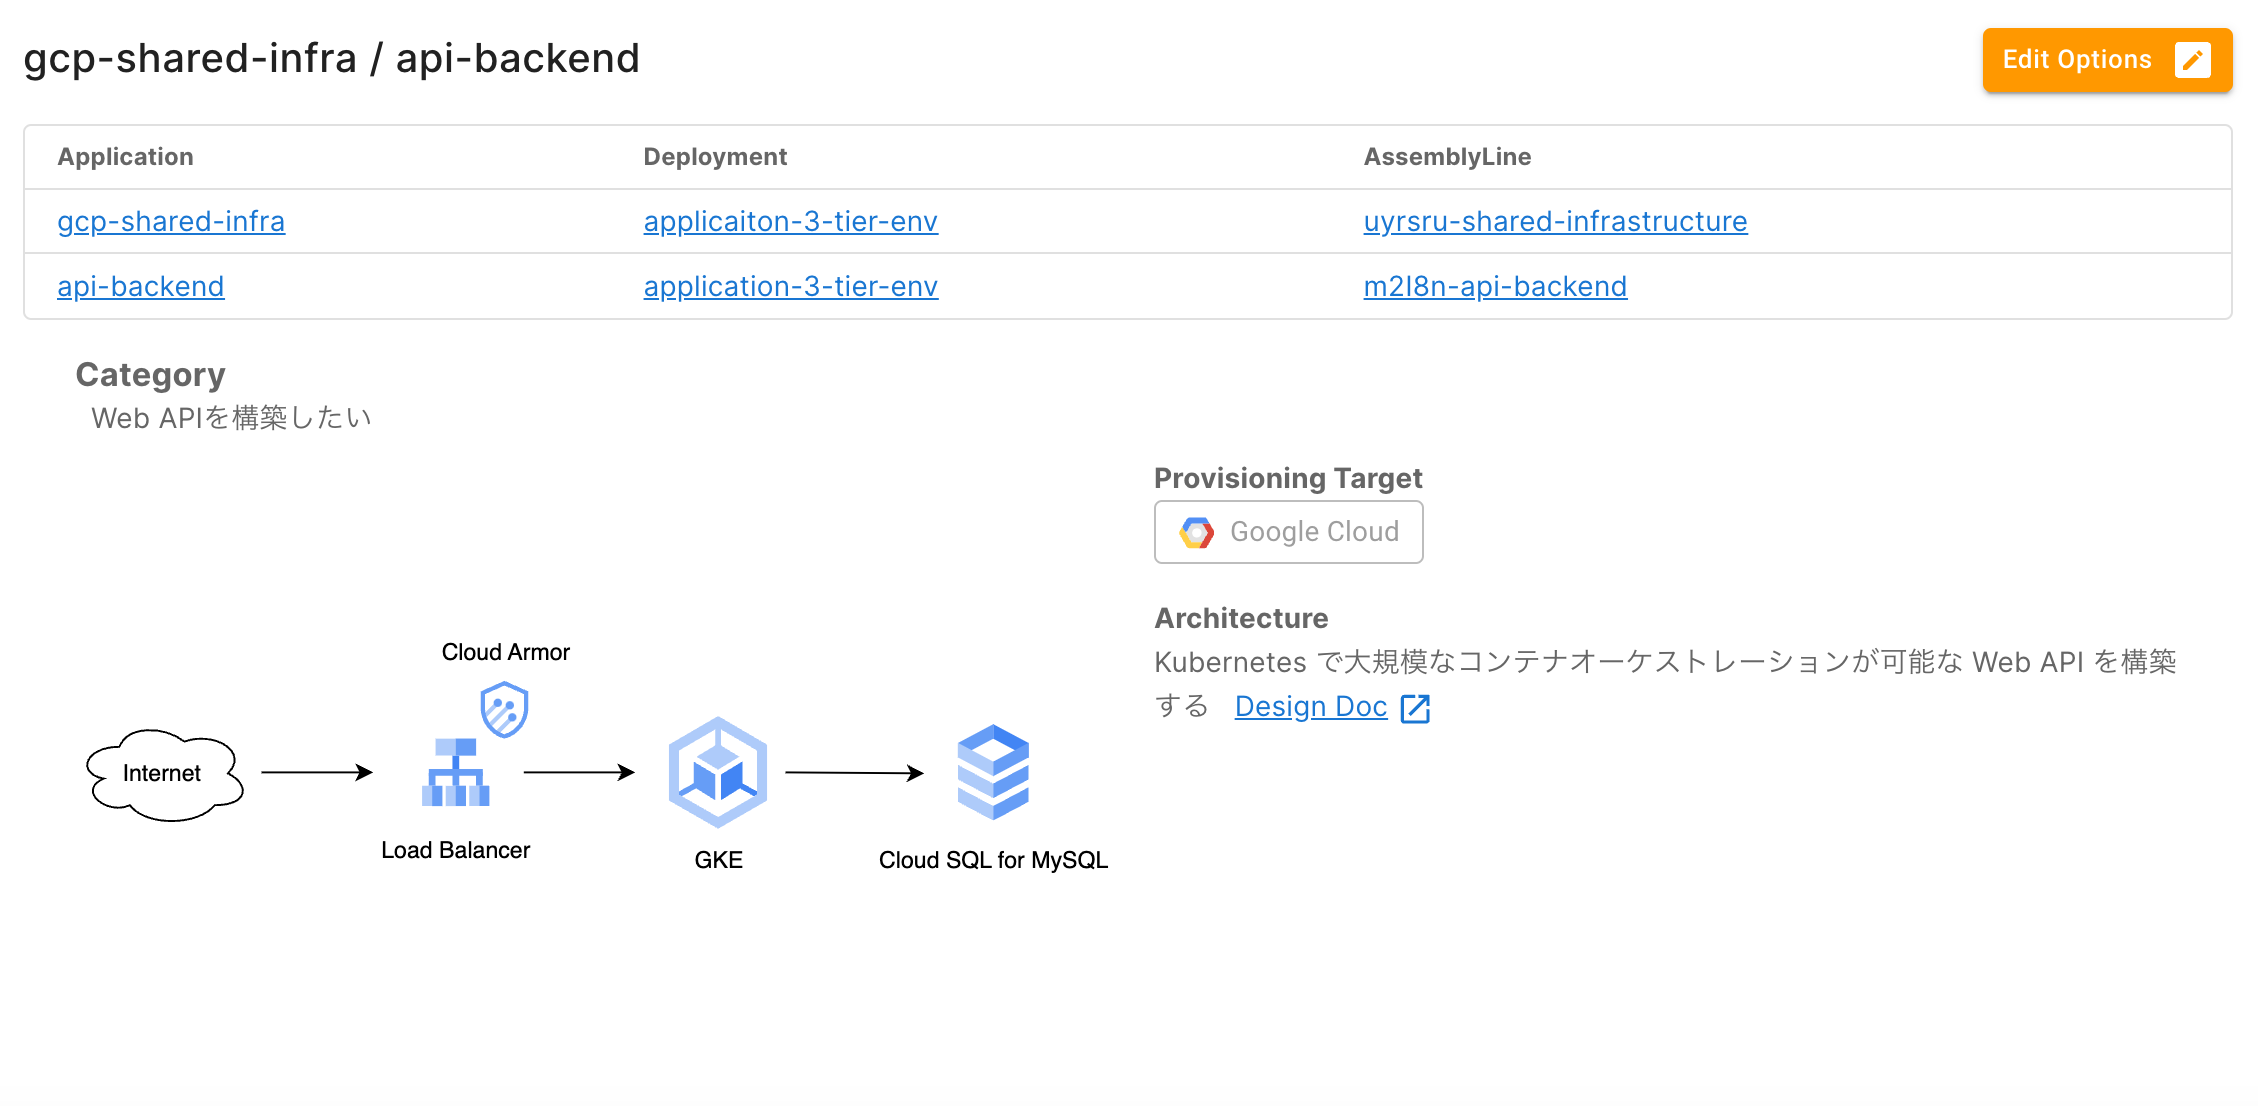
Task: Open the applicaiton-3-tier-env deployment link
Action: coord(790,221)
